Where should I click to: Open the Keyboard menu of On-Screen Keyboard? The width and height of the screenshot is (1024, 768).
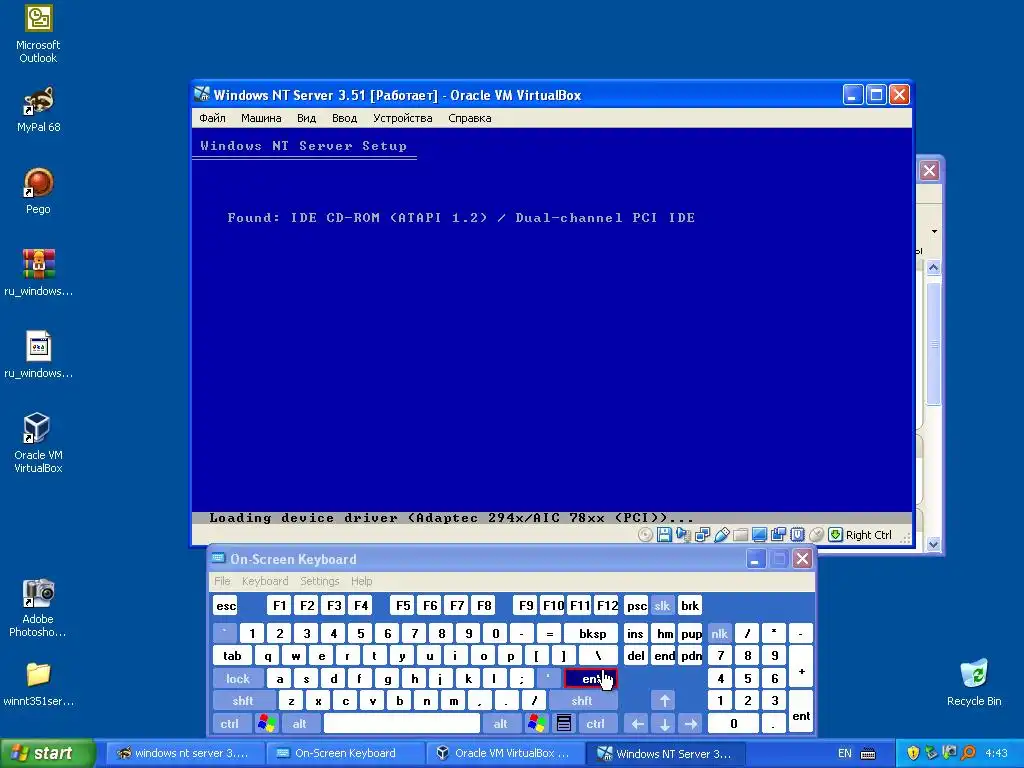click(x=264, y=581)
